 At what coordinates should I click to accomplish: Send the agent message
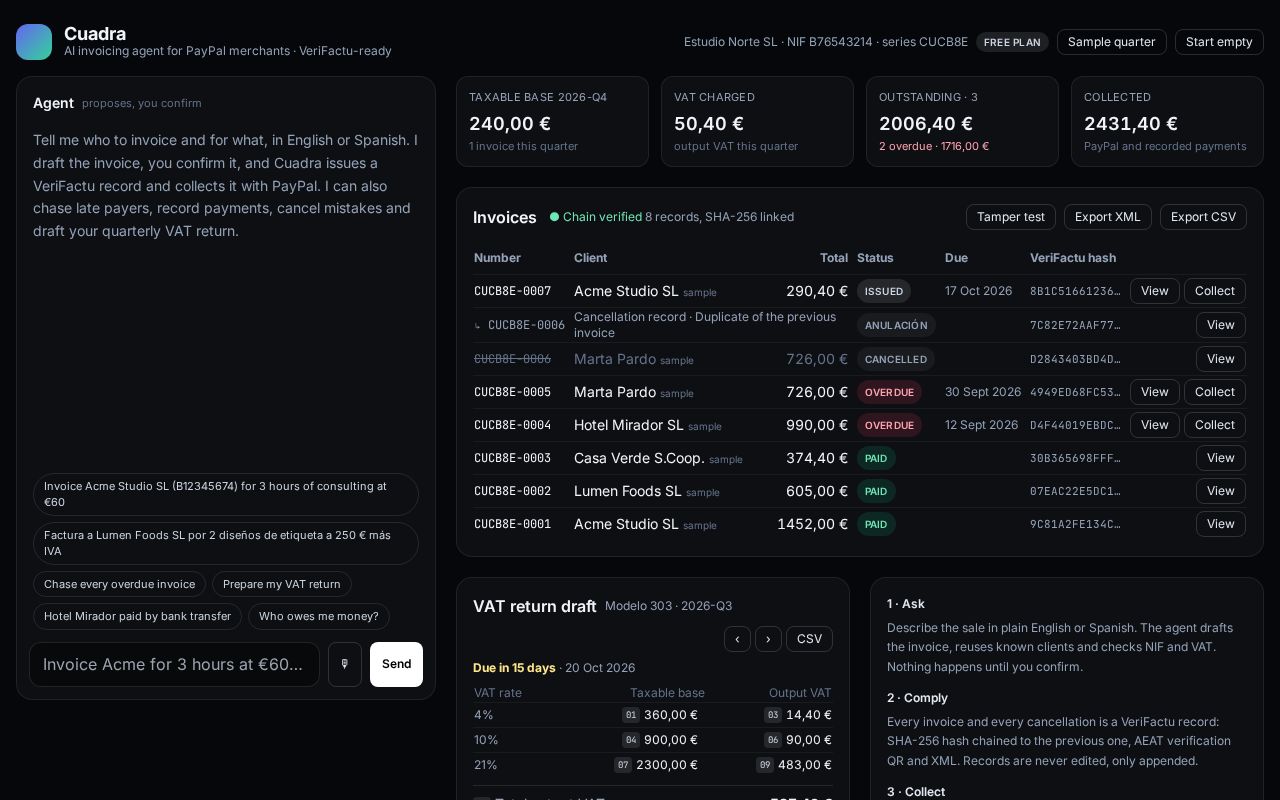point(396,664)
